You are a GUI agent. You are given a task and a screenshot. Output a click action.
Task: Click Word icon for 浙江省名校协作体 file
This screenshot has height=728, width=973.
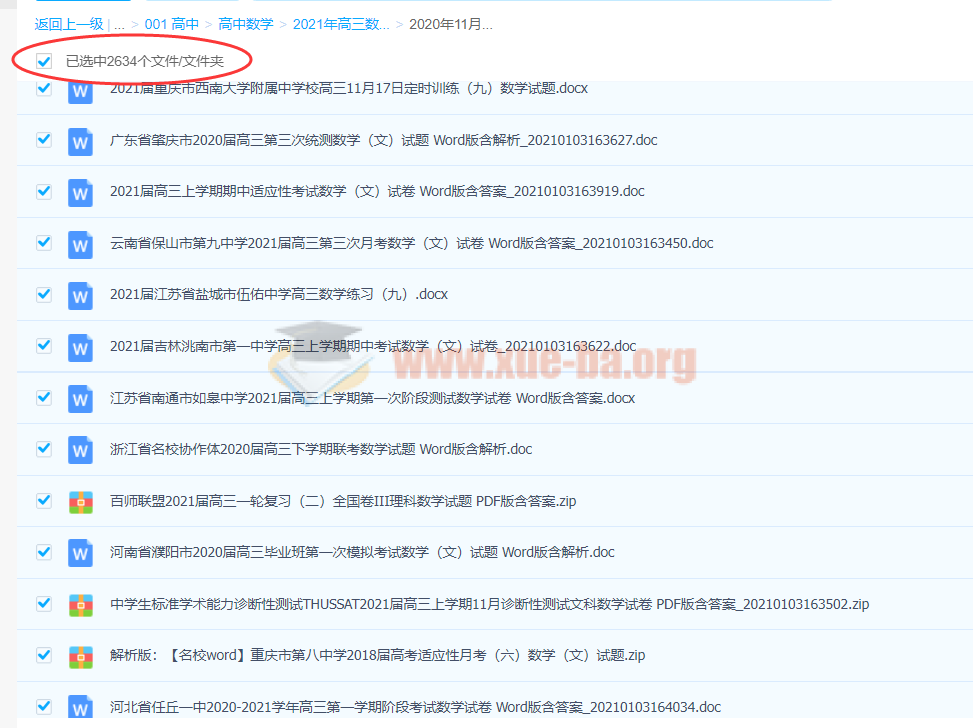coord(80,450)
